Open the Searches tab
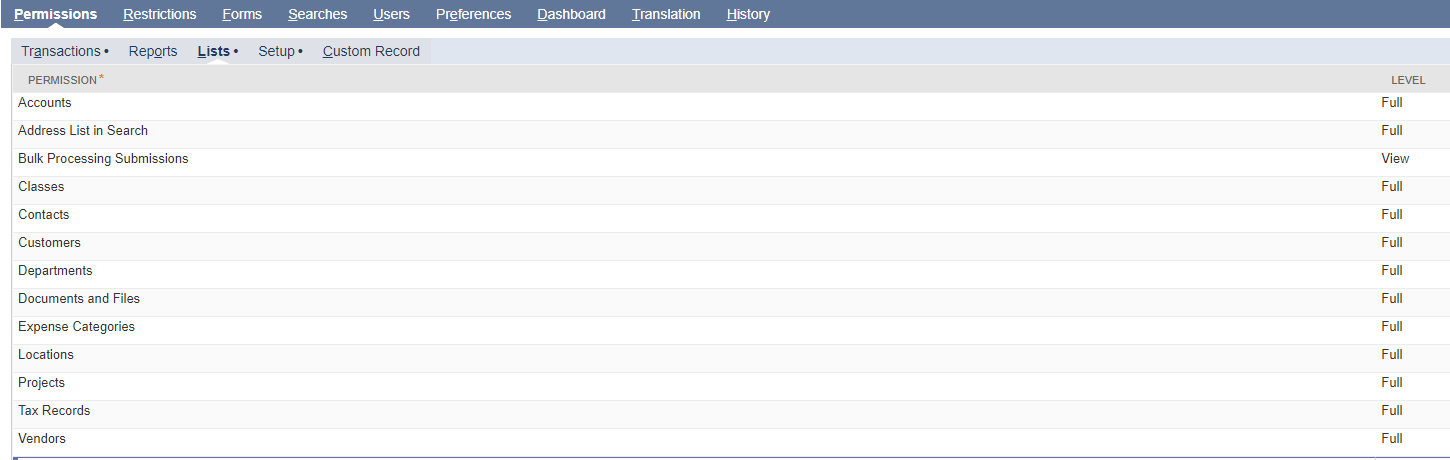Screen dimensions: 1450x460 (x=318, y=14)
